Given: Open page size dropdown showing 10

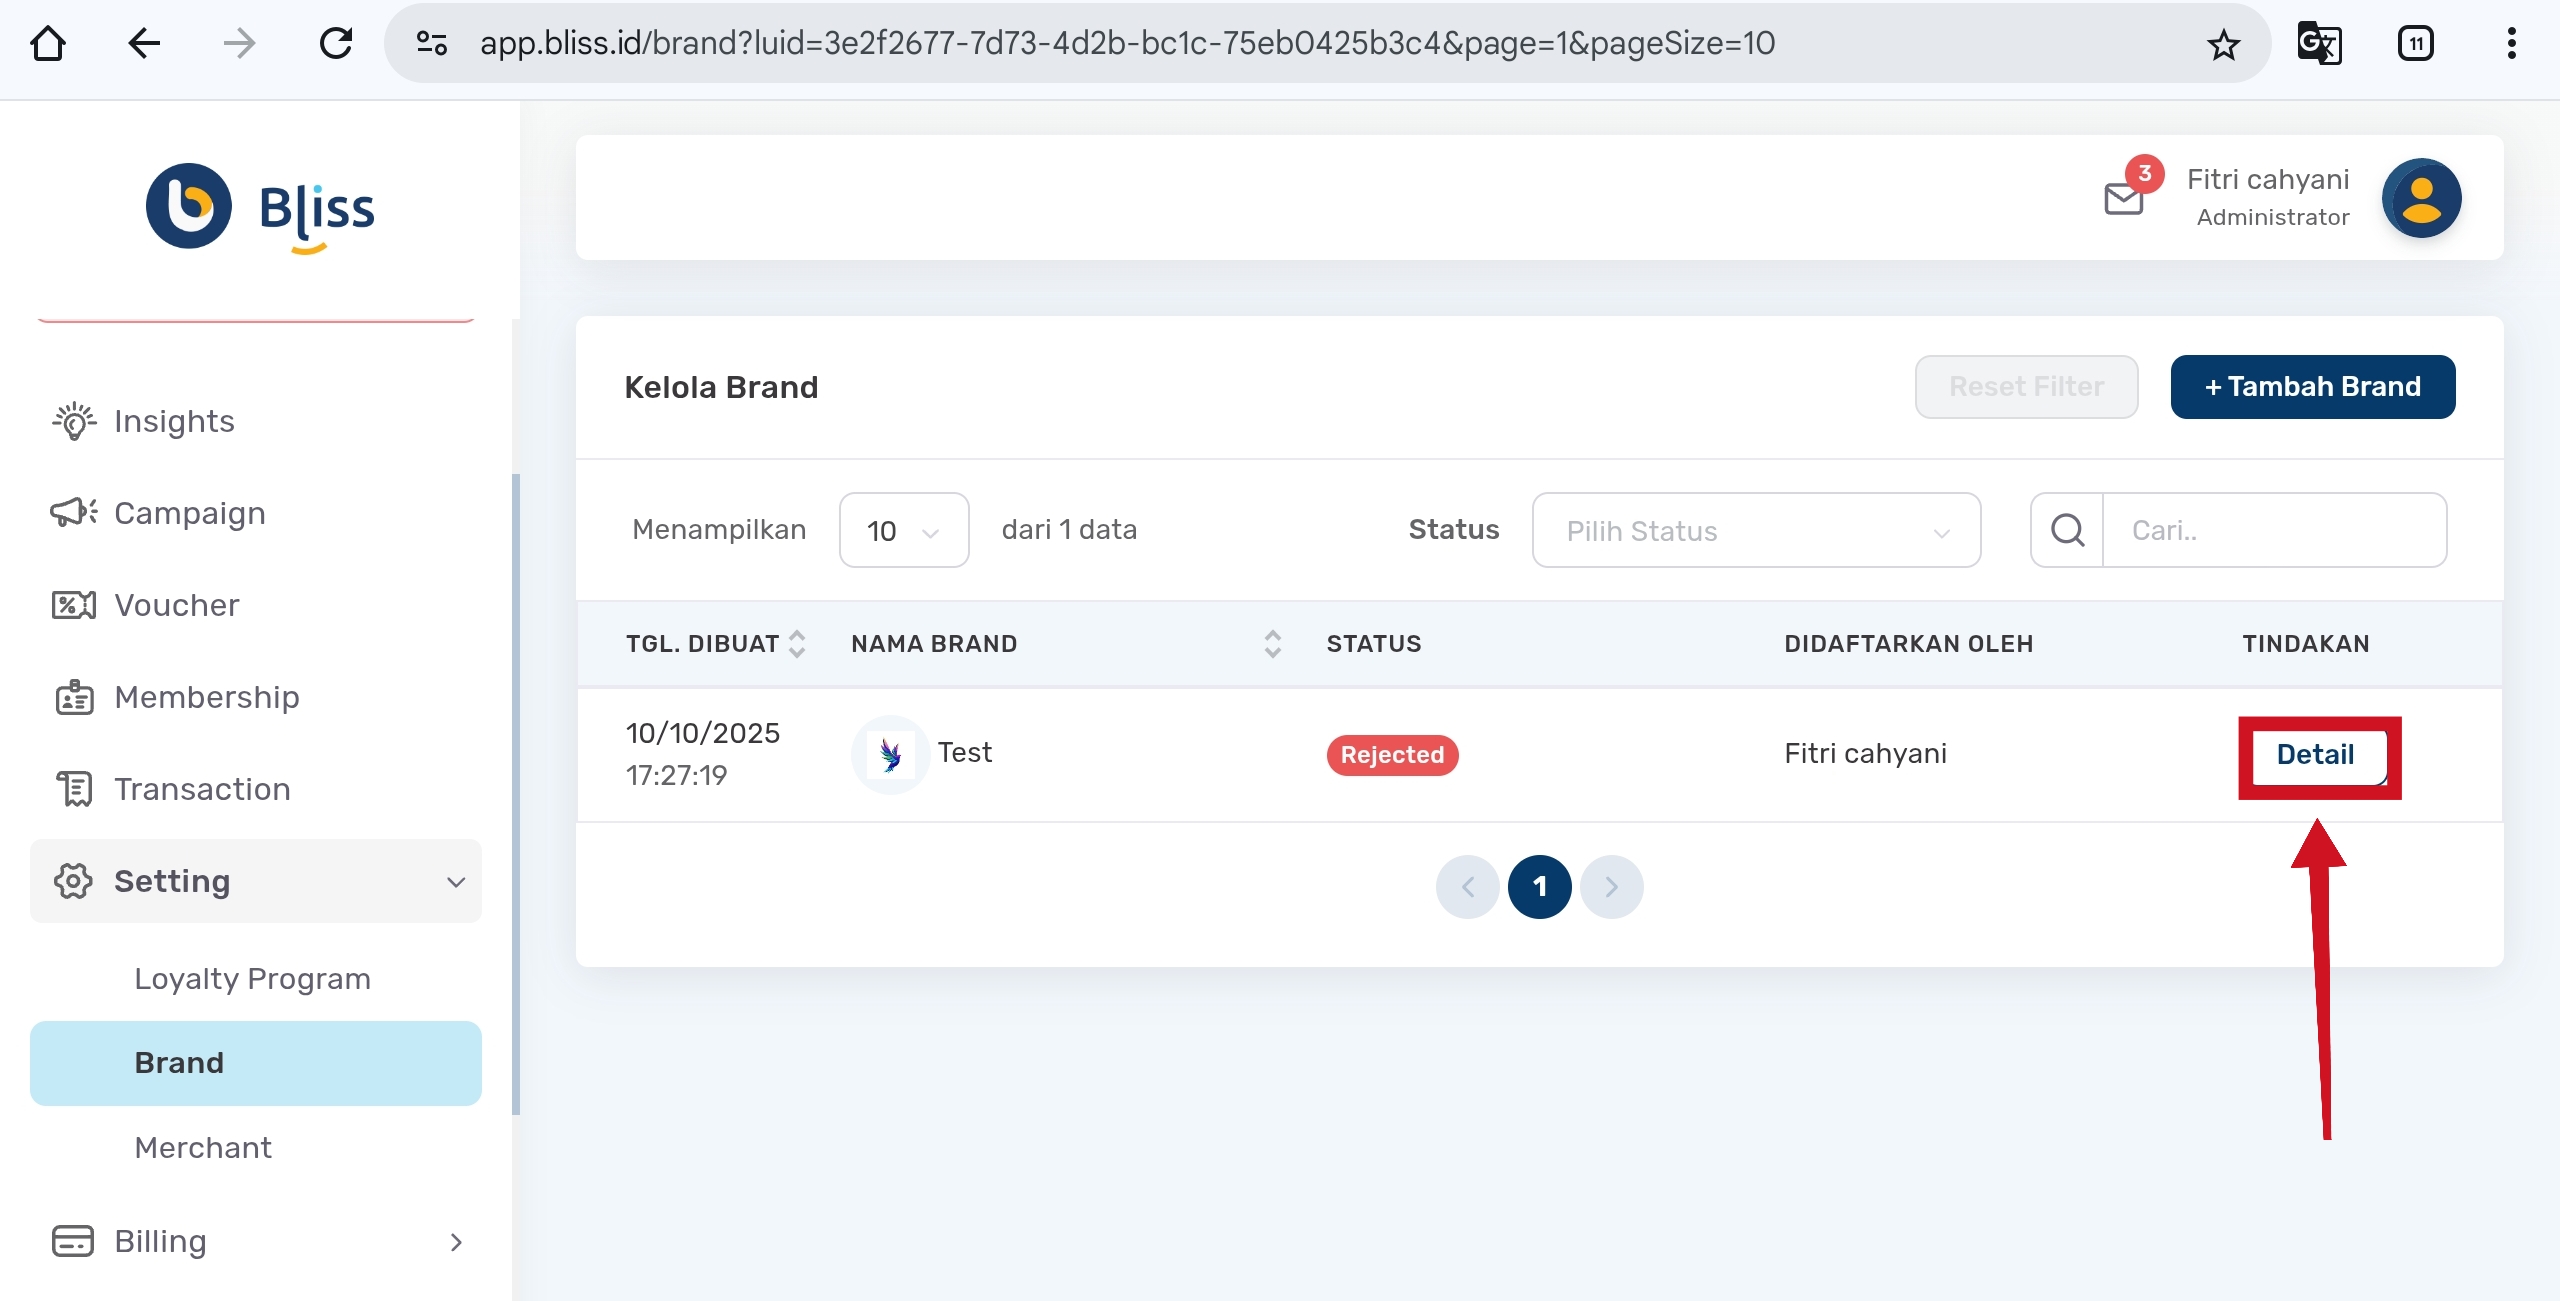Looking at the screenshot, I should tap(903, 530).
